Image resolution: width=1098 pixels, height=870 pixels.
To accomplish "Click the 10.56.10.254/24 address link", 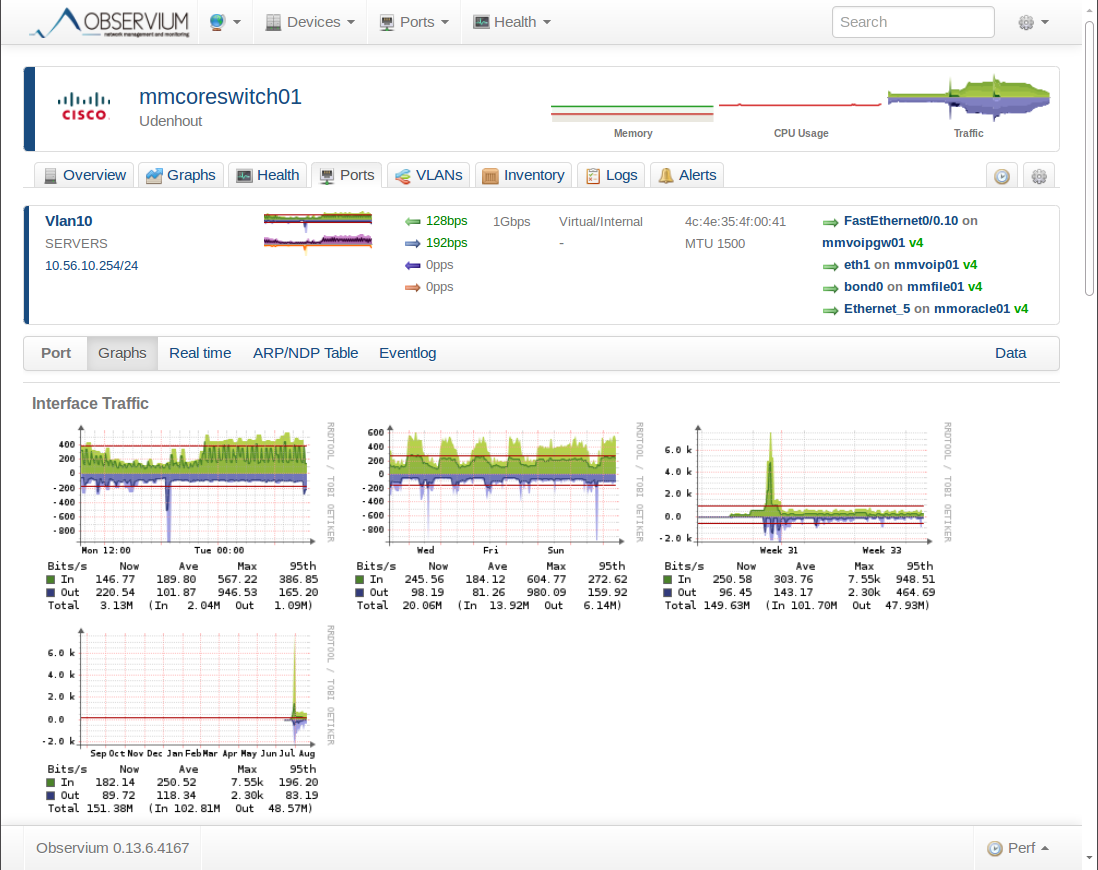I will tap(92, 265).
